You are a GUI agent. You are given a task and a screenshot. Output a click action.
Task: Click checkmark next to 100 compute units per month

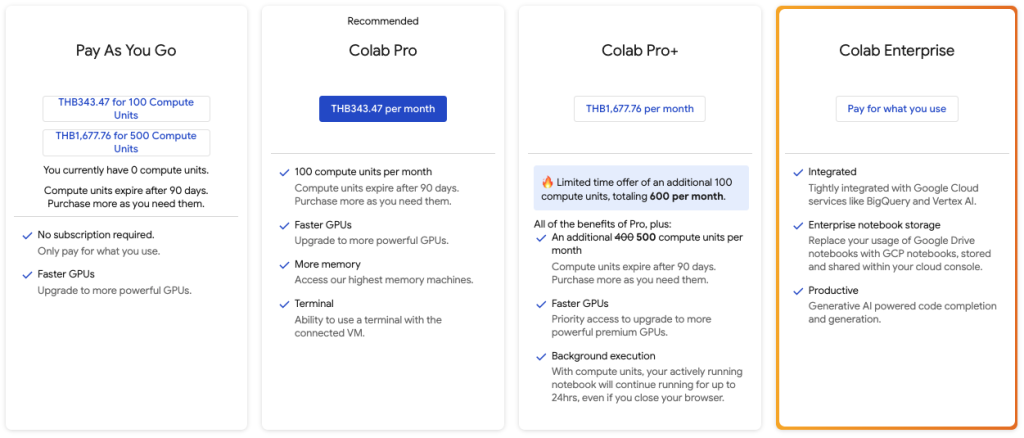pyautogui.click(x=284, y=172)
